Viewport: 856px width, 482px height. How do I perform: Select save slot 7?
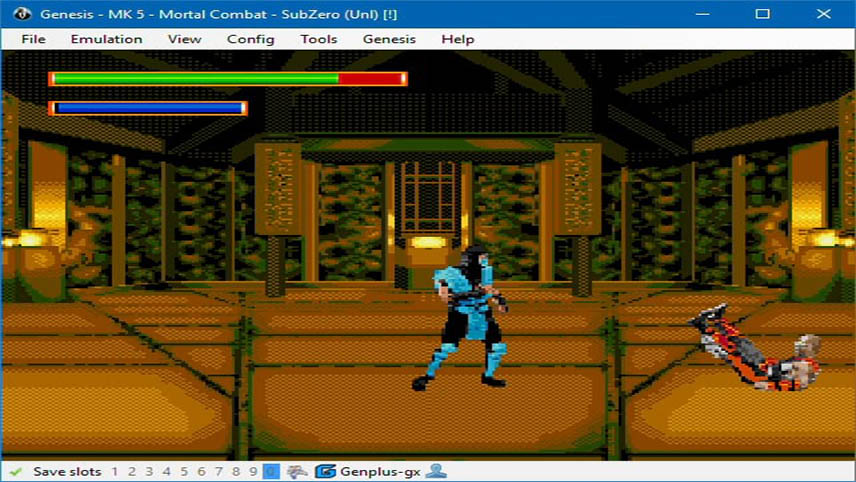[x=219, y=472]
